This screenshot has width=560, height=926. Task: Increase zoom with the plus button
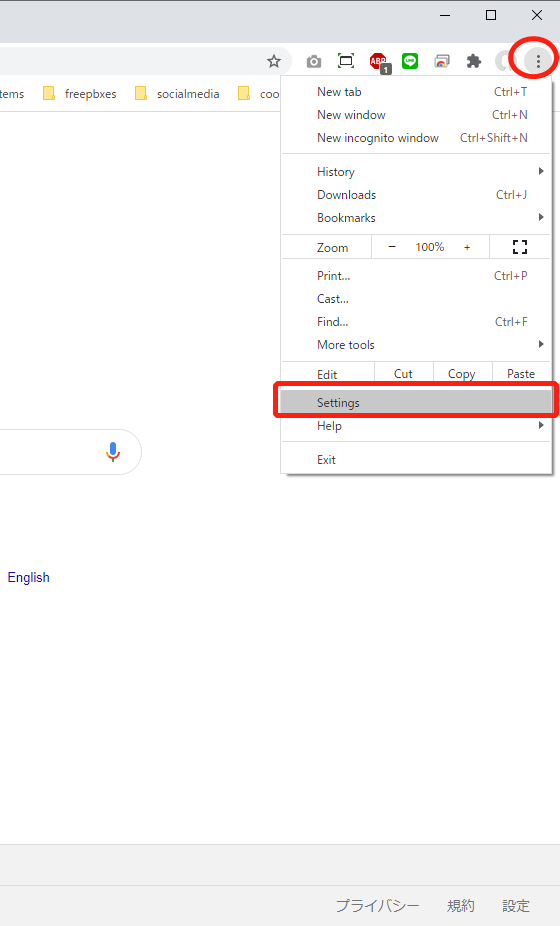click(x=467, y=247)
